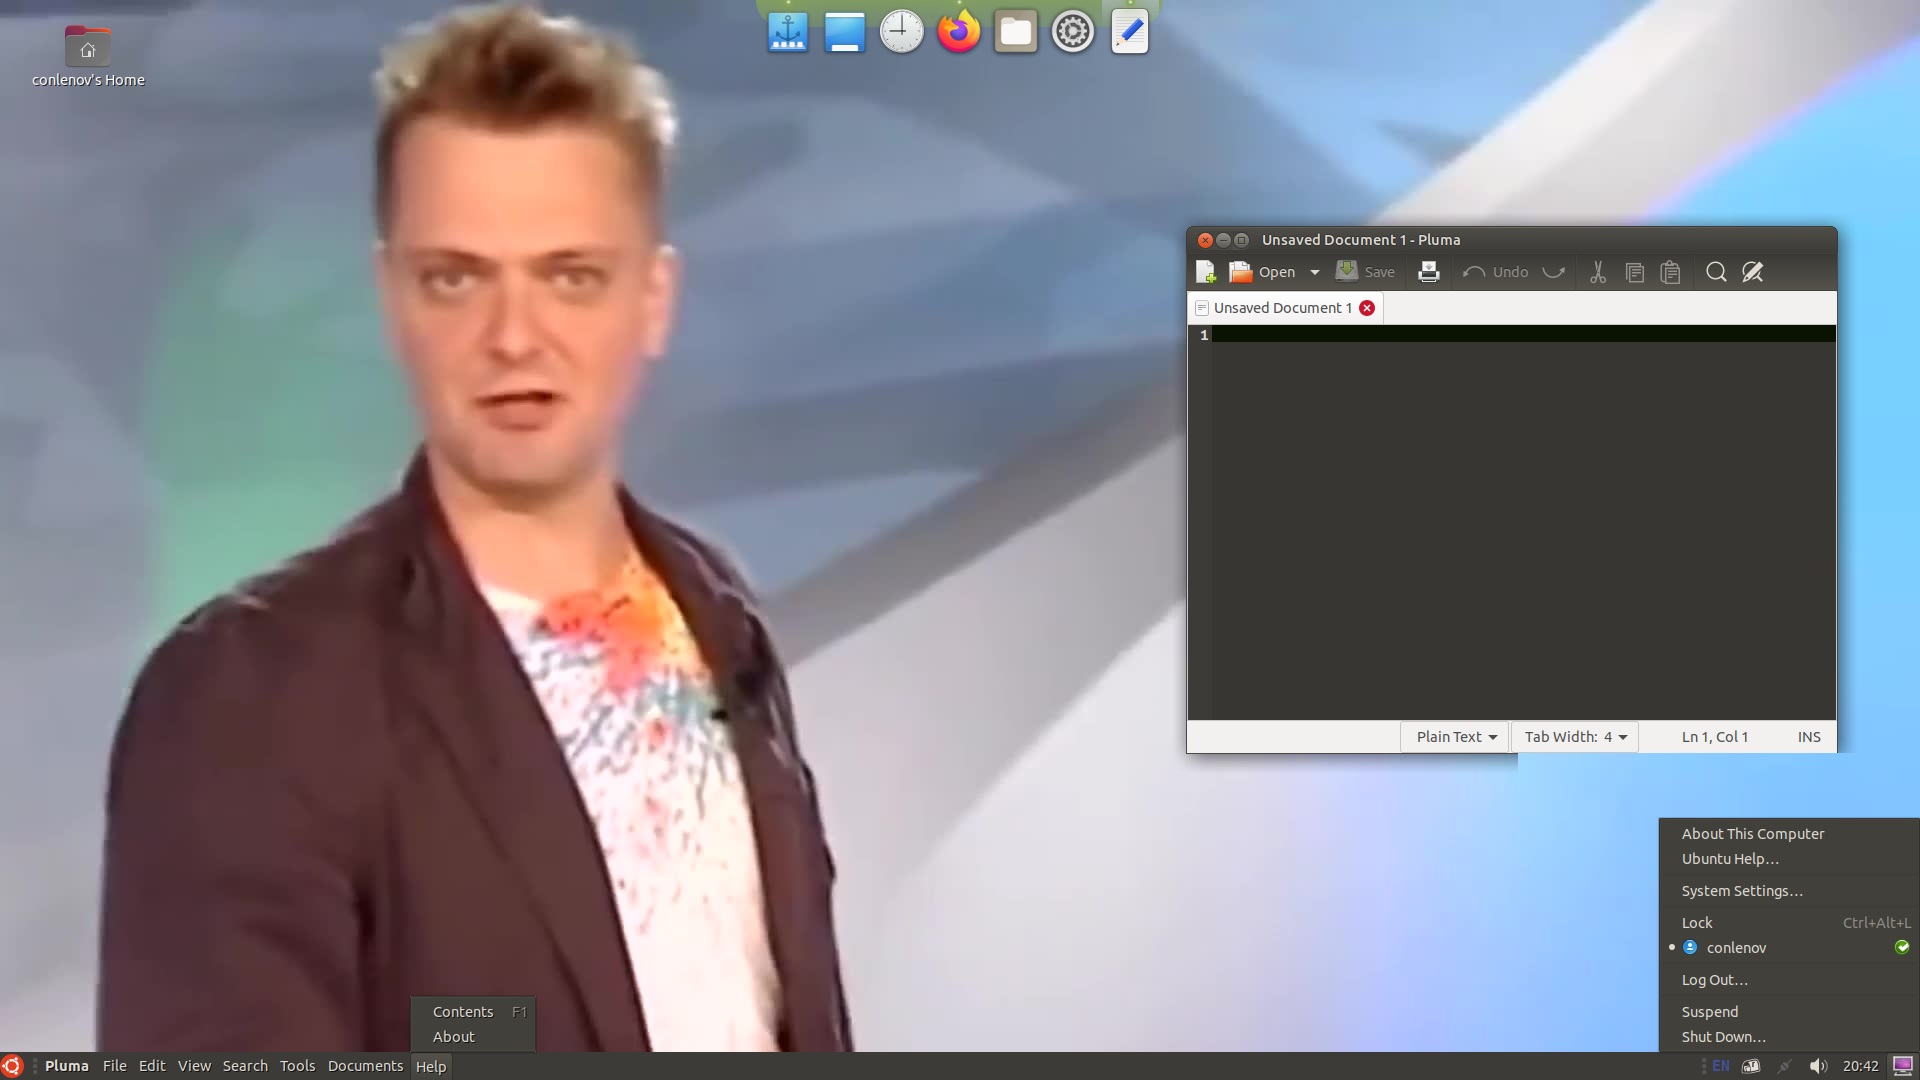Image resolution: width=1920 pixels, height=1080 pixels.
Task: Close the open Help menu
Action: click(x=431, y=1066)
